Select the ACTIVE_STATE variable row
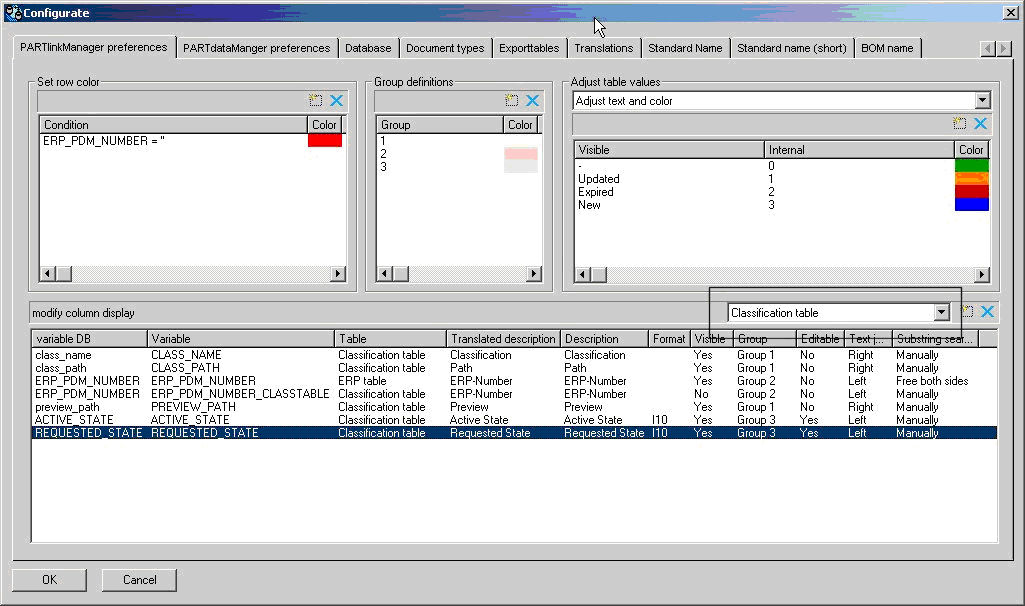 pyautogui.click(x=514, y=420)
